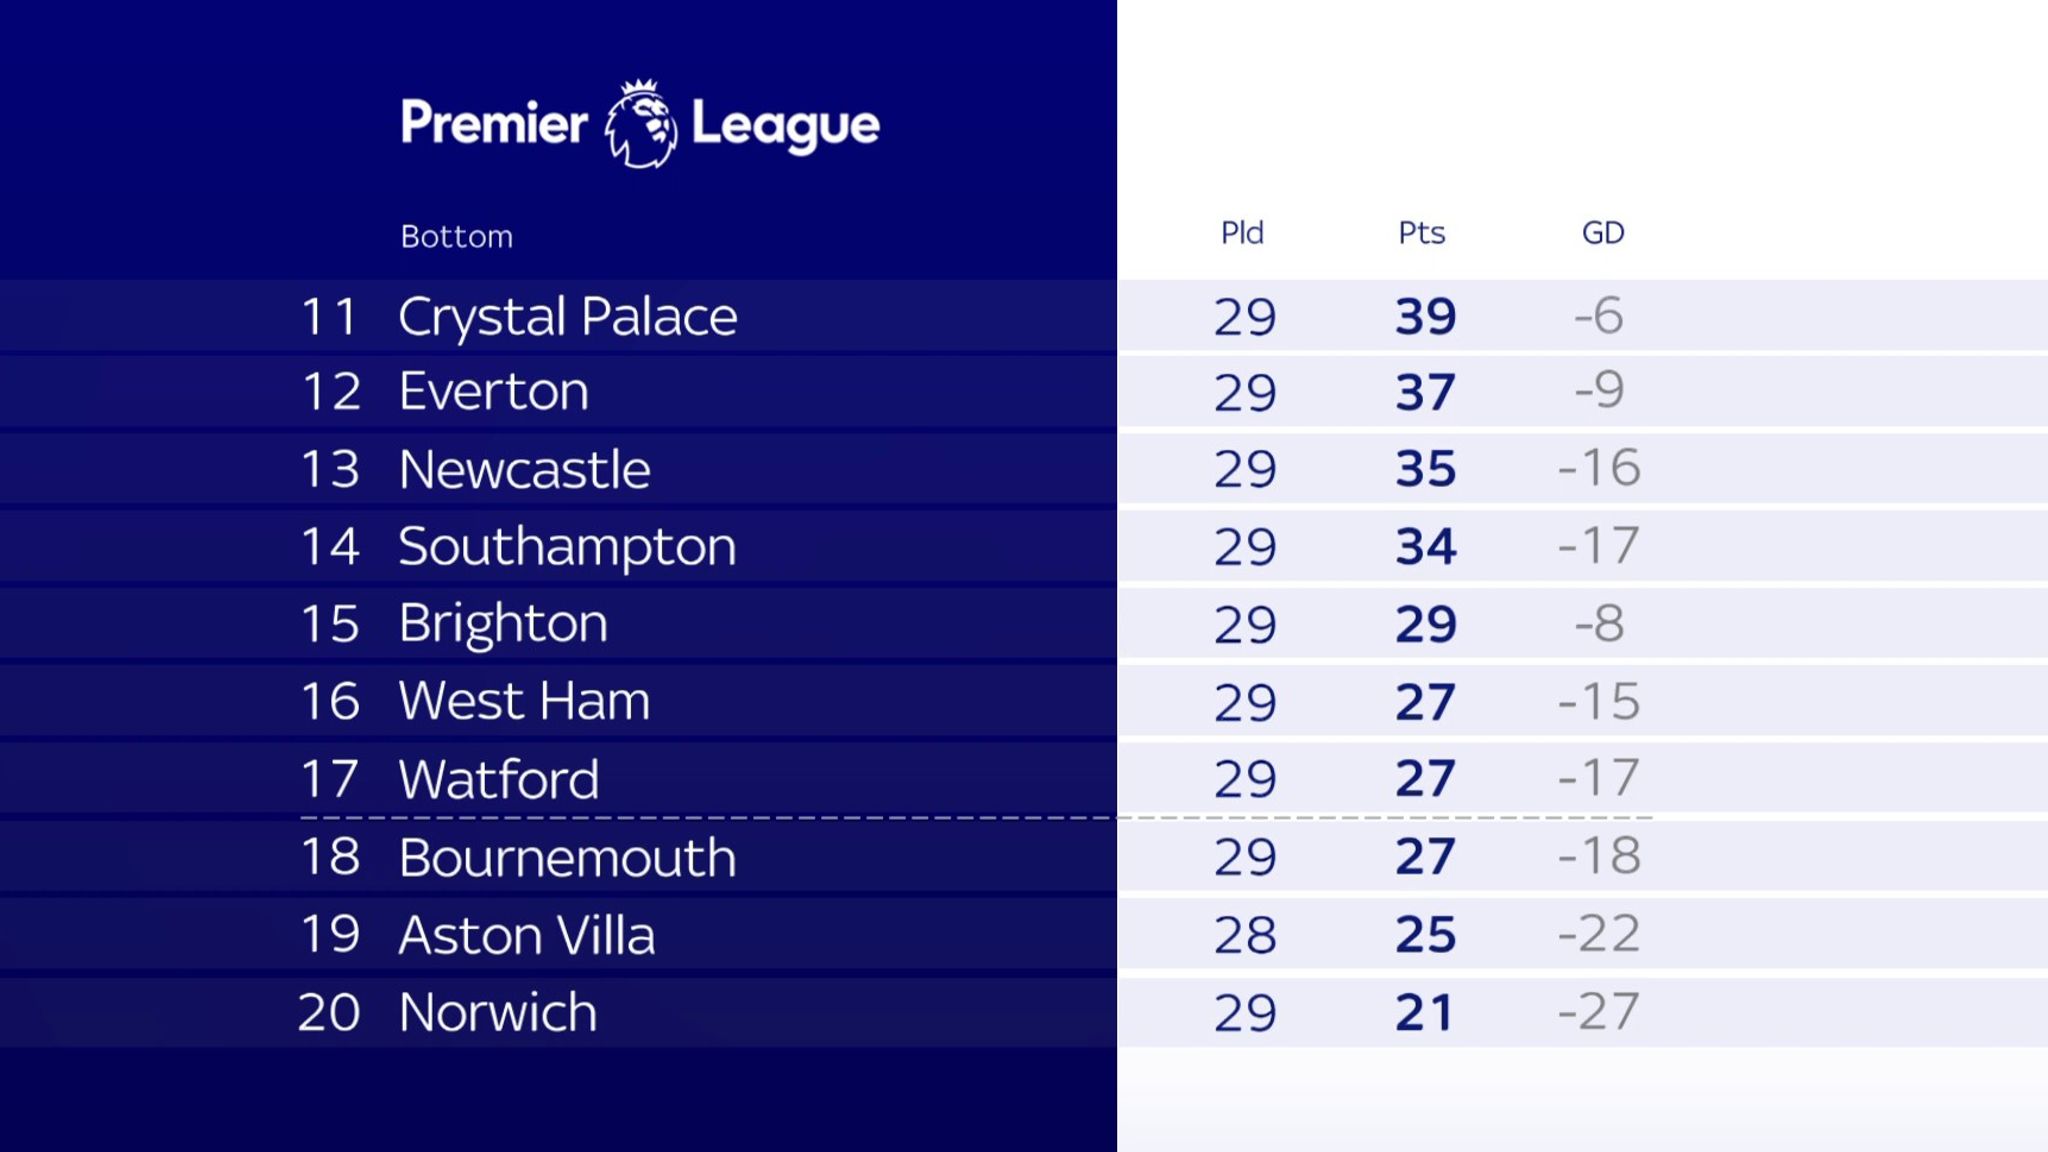This screenshot has width=2048, height=1152.
Task: Click the Watford team name
Action: pyautogui.click(x=499, y=779)
